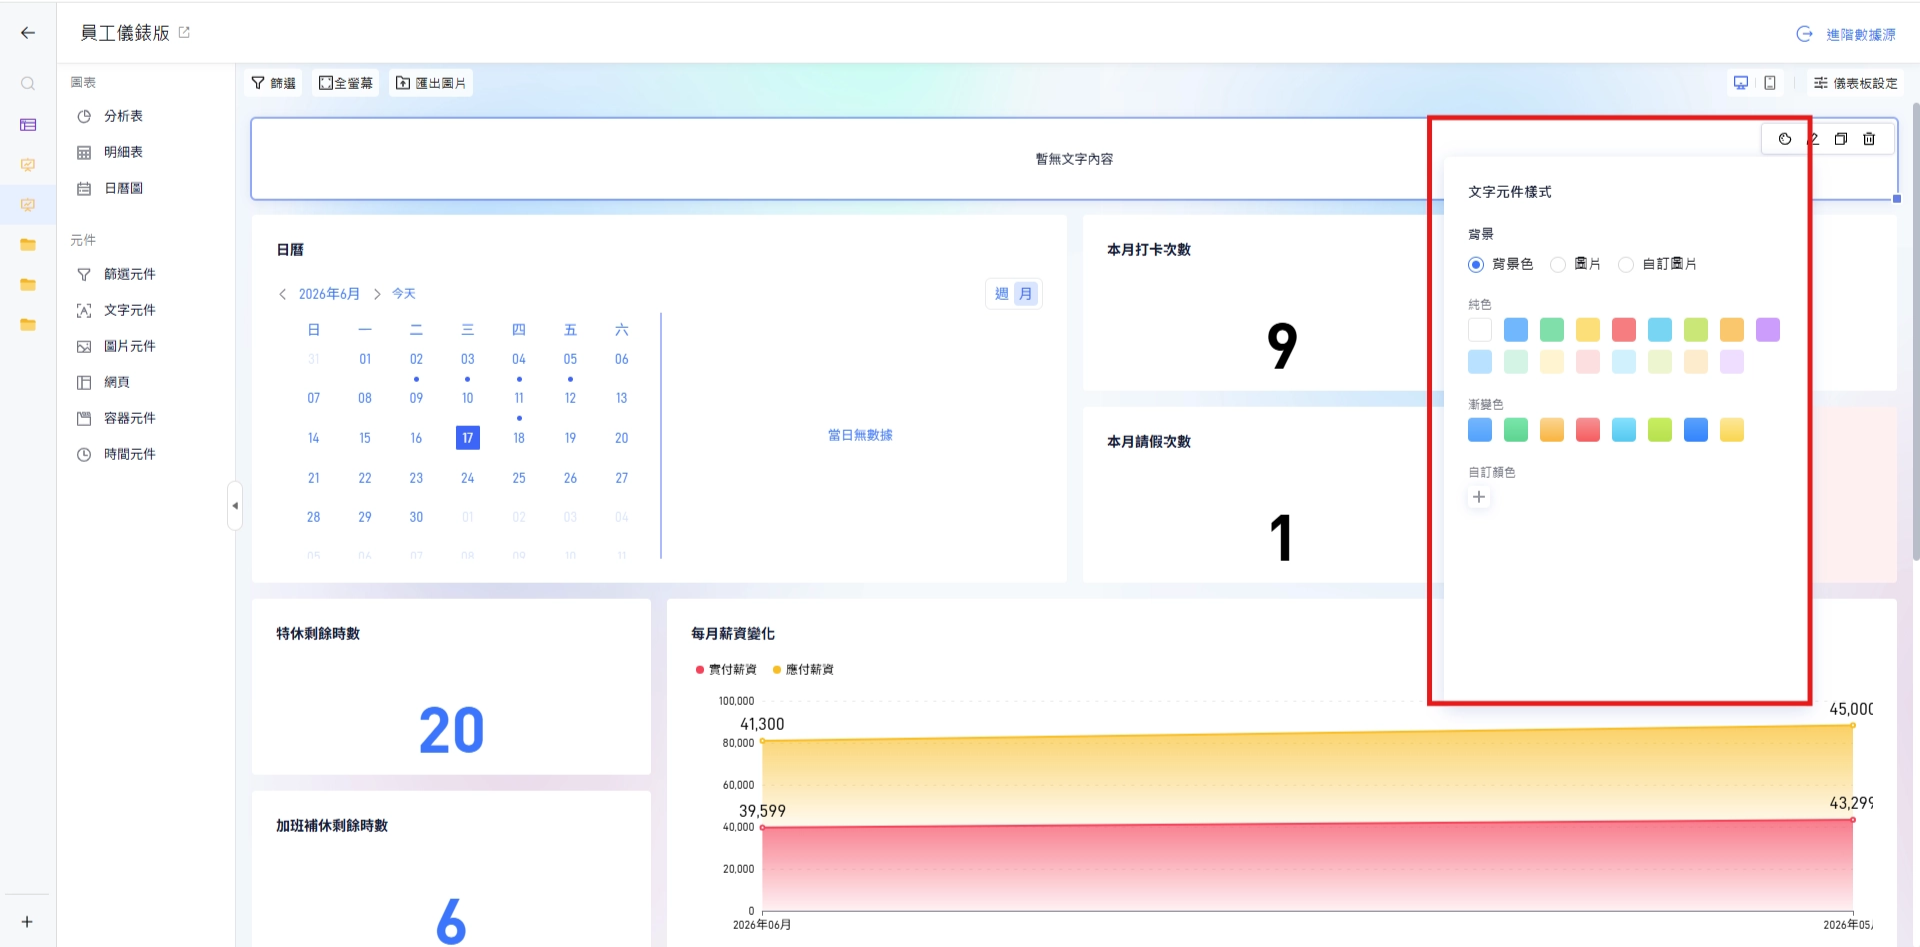This screenshot has height=947, width=1920.
Task: Click 加班補休剩餘時數 card title
Action: (332, 826)
